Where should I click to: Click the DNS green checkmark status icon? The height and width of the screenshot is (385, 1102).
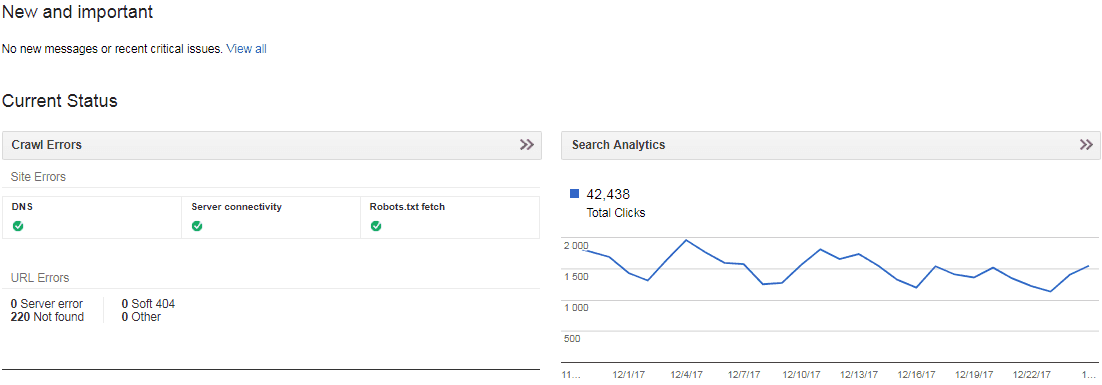coord(18,226)
